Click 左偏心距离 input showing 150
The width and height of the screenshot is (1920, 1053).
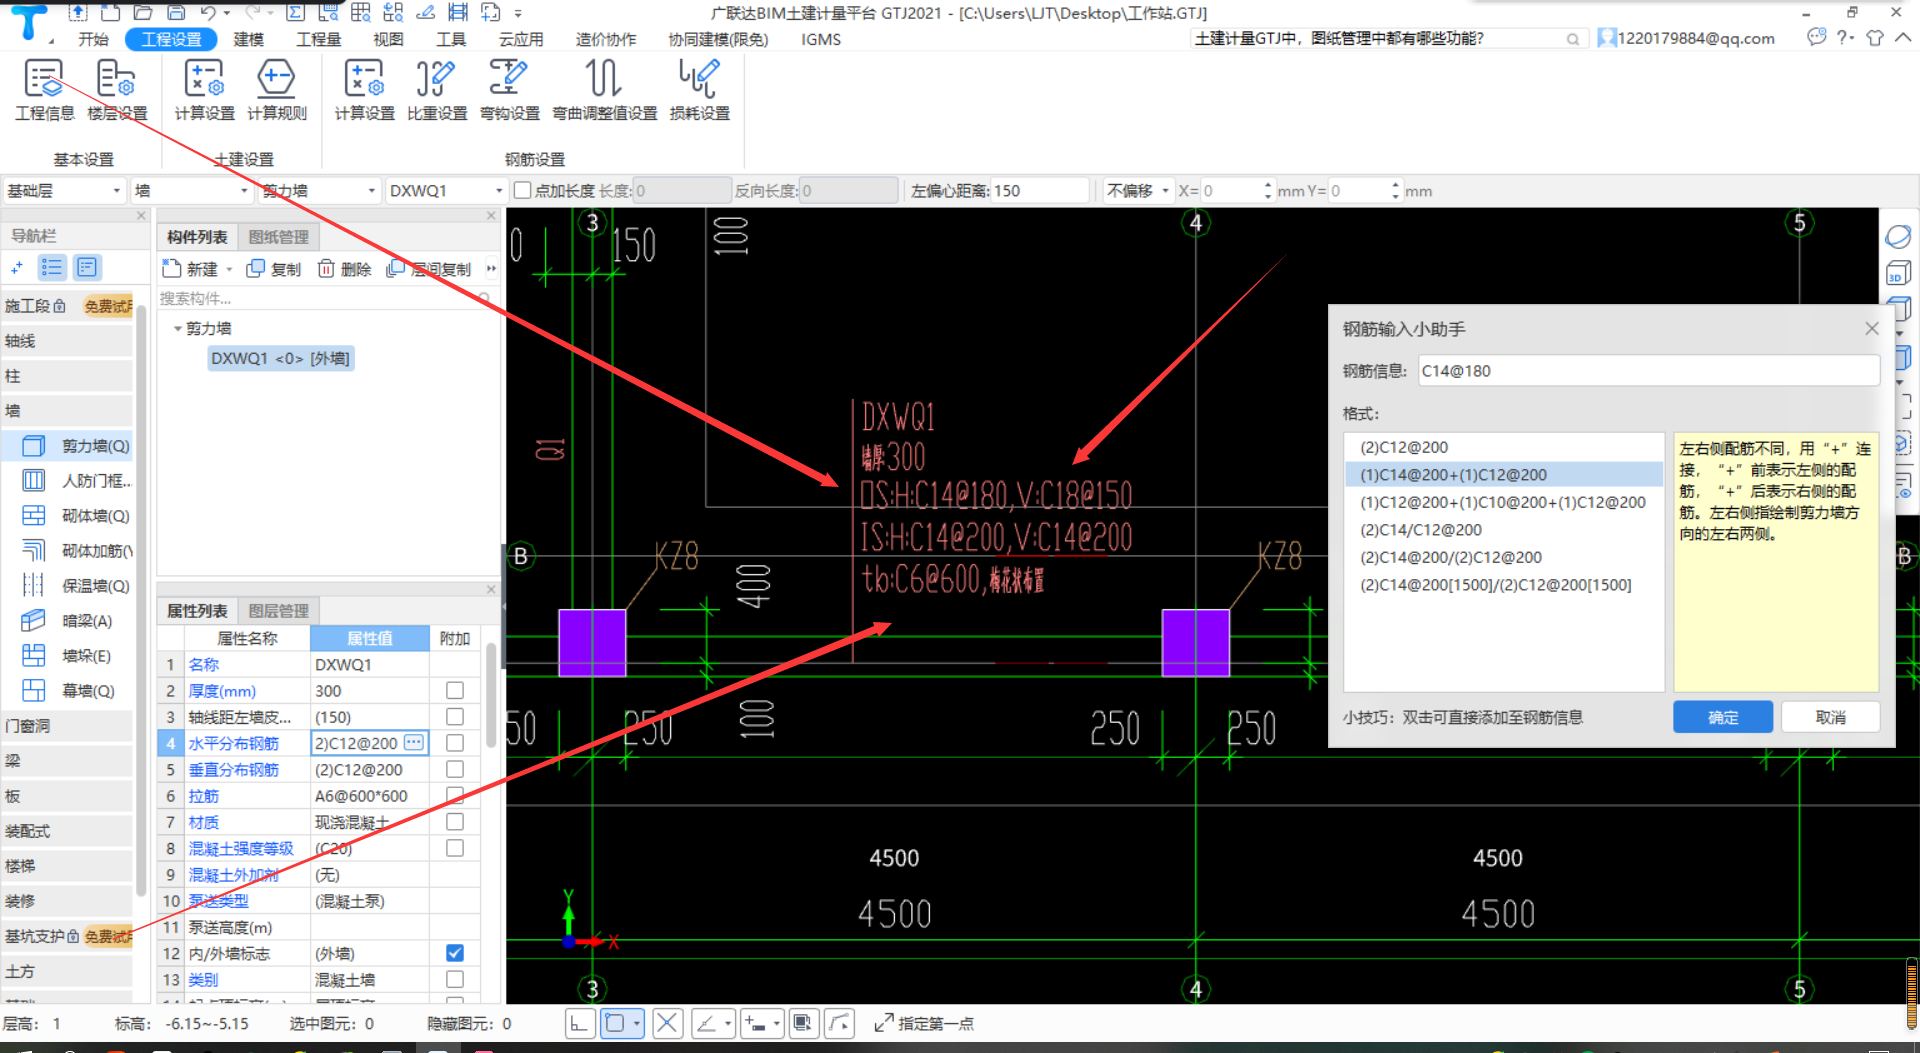(1038, 190)
